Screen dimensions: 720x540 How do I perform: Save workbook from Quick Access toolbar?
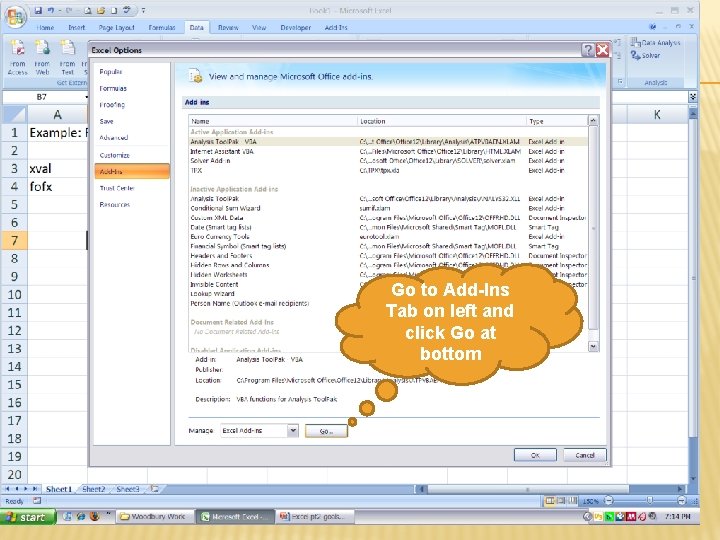[x=39, y=10]
